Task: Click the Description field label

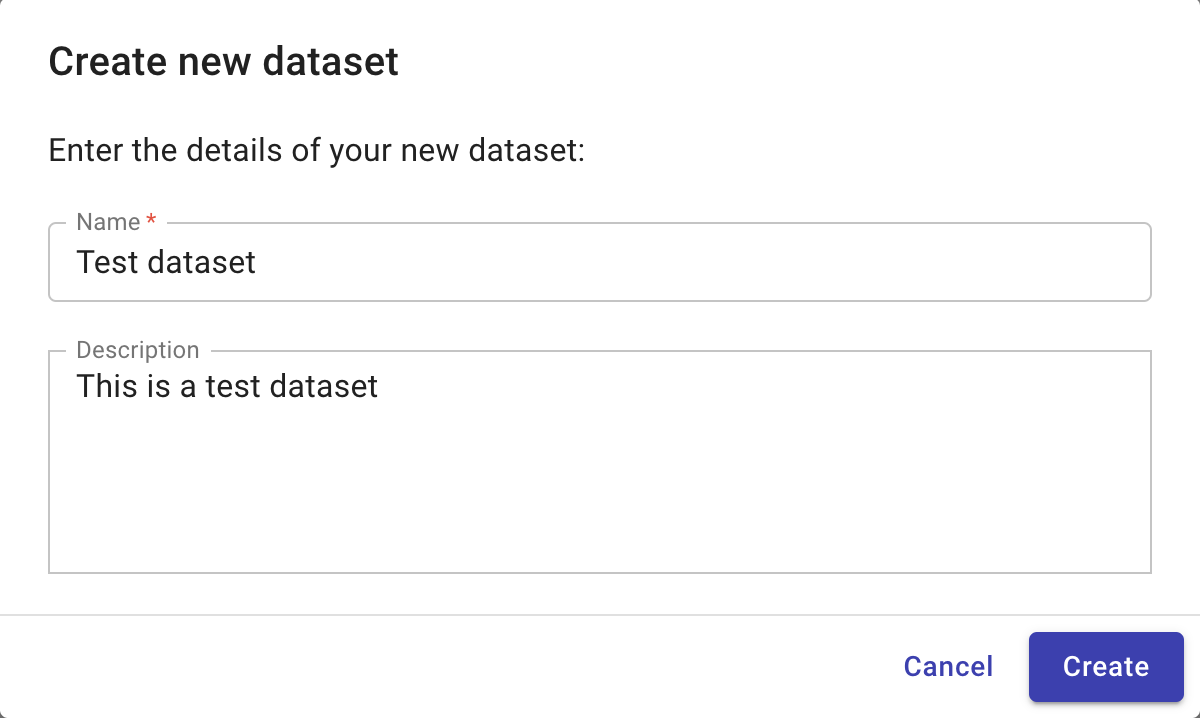Action: pyautogui.click(x=138, y=350)
